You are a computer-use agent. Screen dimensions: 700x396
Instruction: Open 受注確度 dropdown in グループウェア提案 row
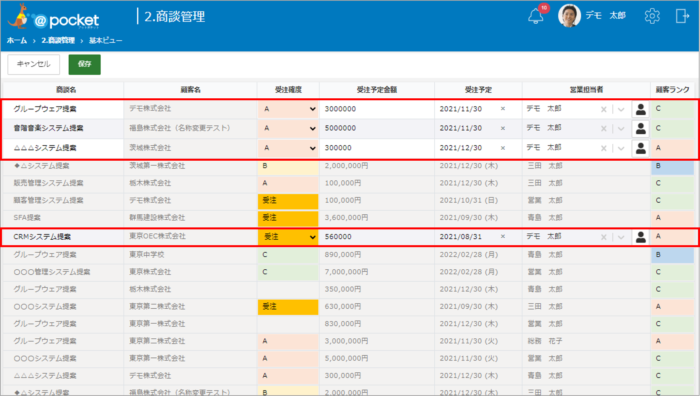pyautogui.click(x=288, y=109)
